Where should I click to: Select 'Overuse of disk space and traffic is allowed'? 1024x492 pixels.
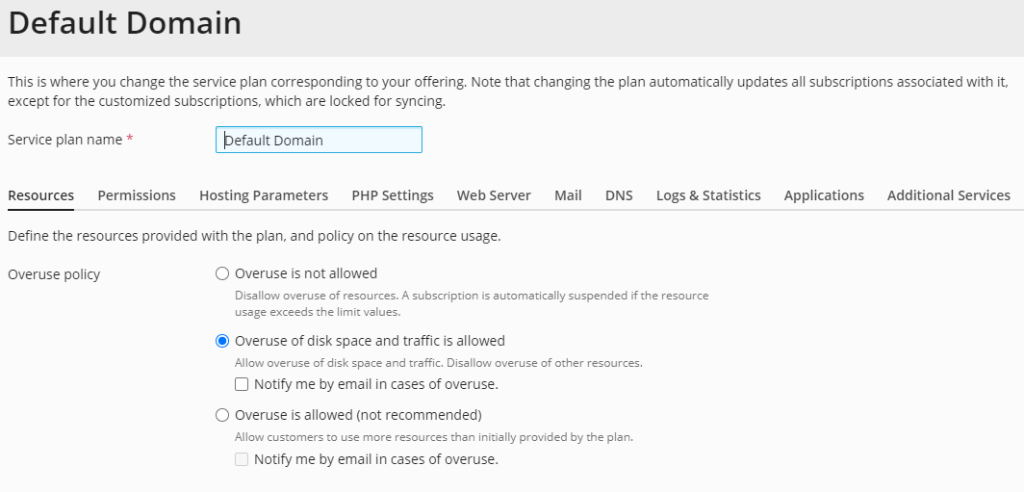[223, 341]
